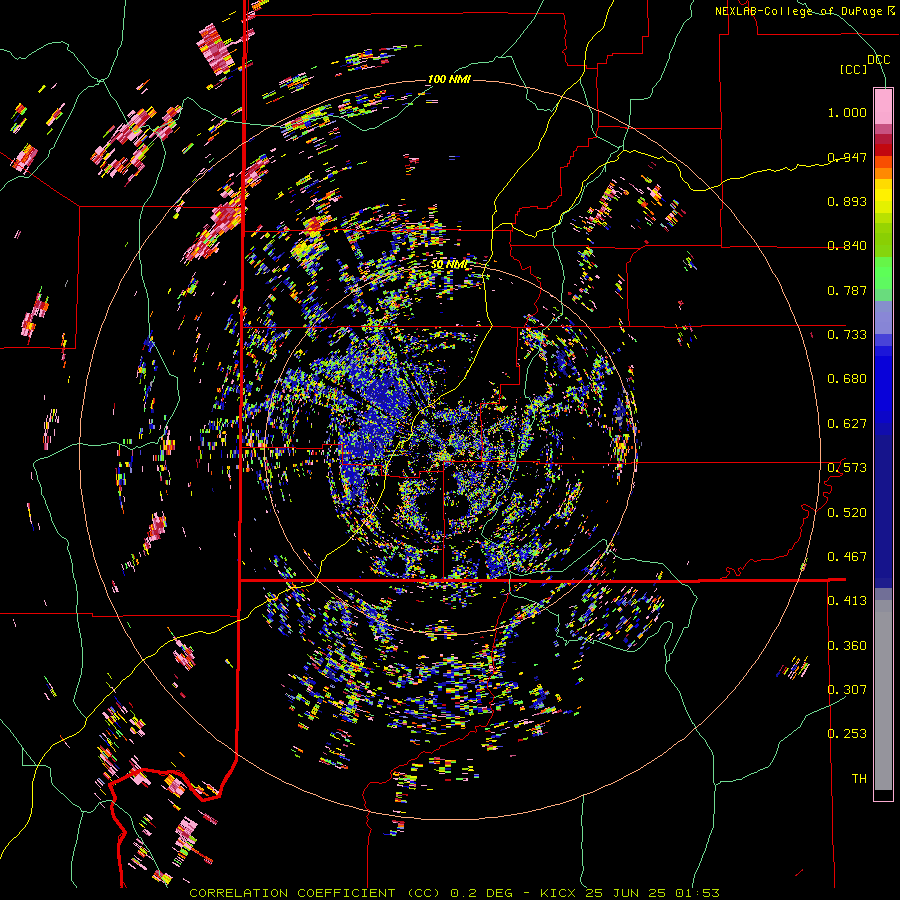This screenshot has height=900, width=900.
Task: Click the NEXLAB-College of DuPage credit text
Action: click(x=805, y=11)
